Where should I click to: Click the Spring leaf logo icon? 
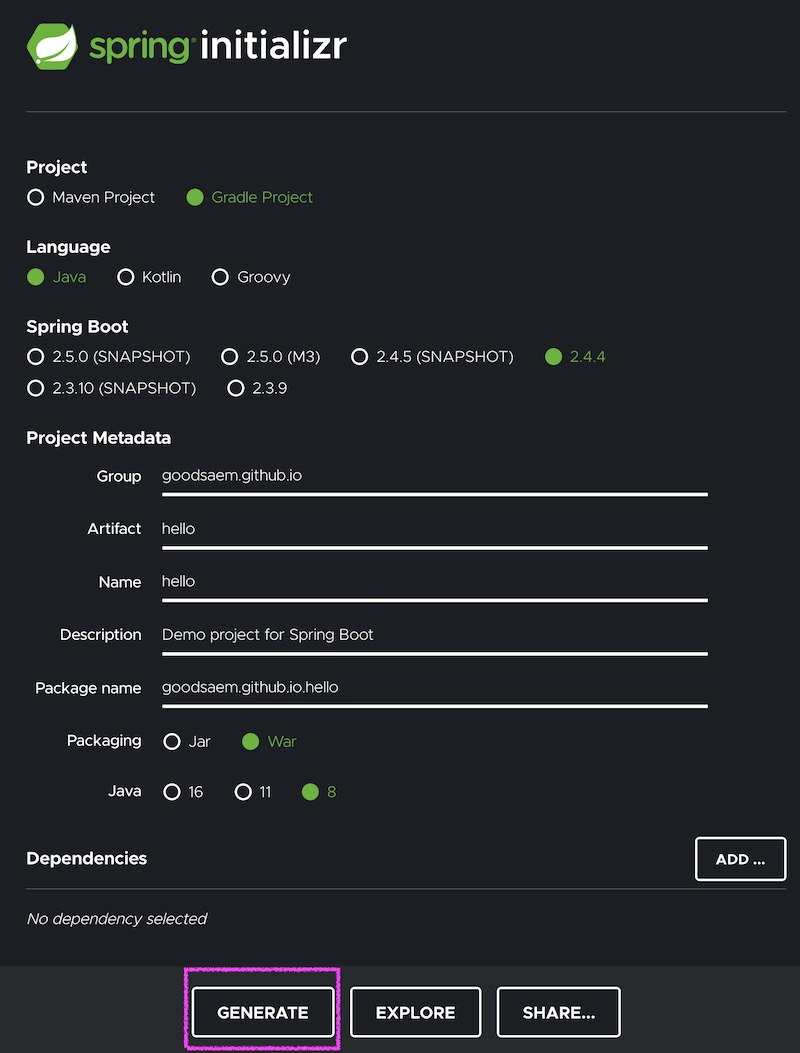tap(52, 46)
